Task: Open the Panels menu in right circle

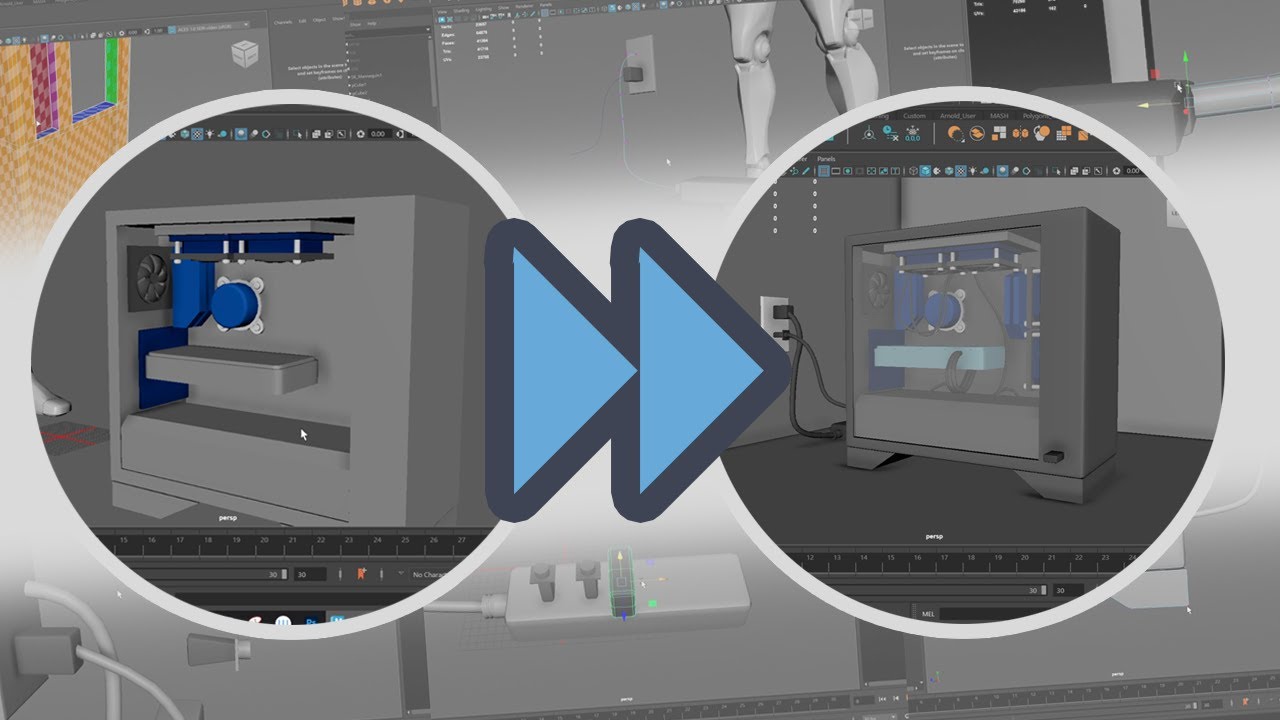Action: click(826, 159)
